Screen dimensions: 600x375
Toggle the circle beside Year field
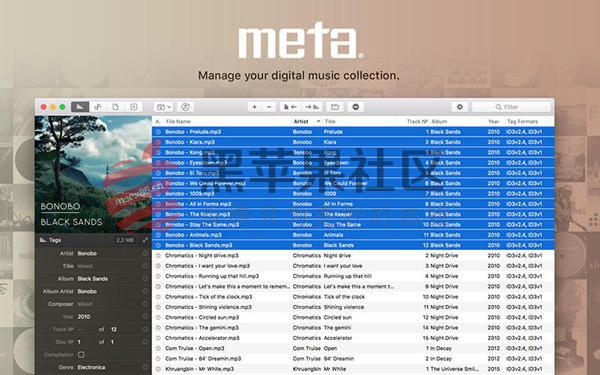click(x=145, y=316)
